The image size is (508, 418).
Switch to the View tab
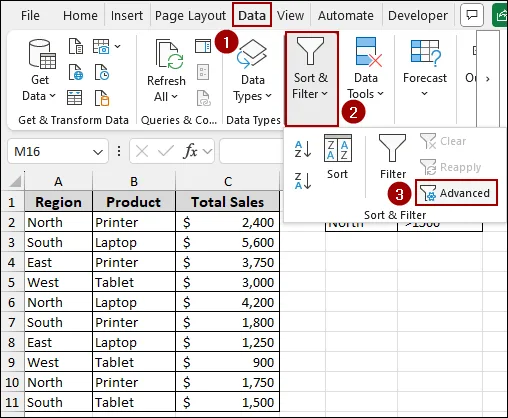coord(290,15)
